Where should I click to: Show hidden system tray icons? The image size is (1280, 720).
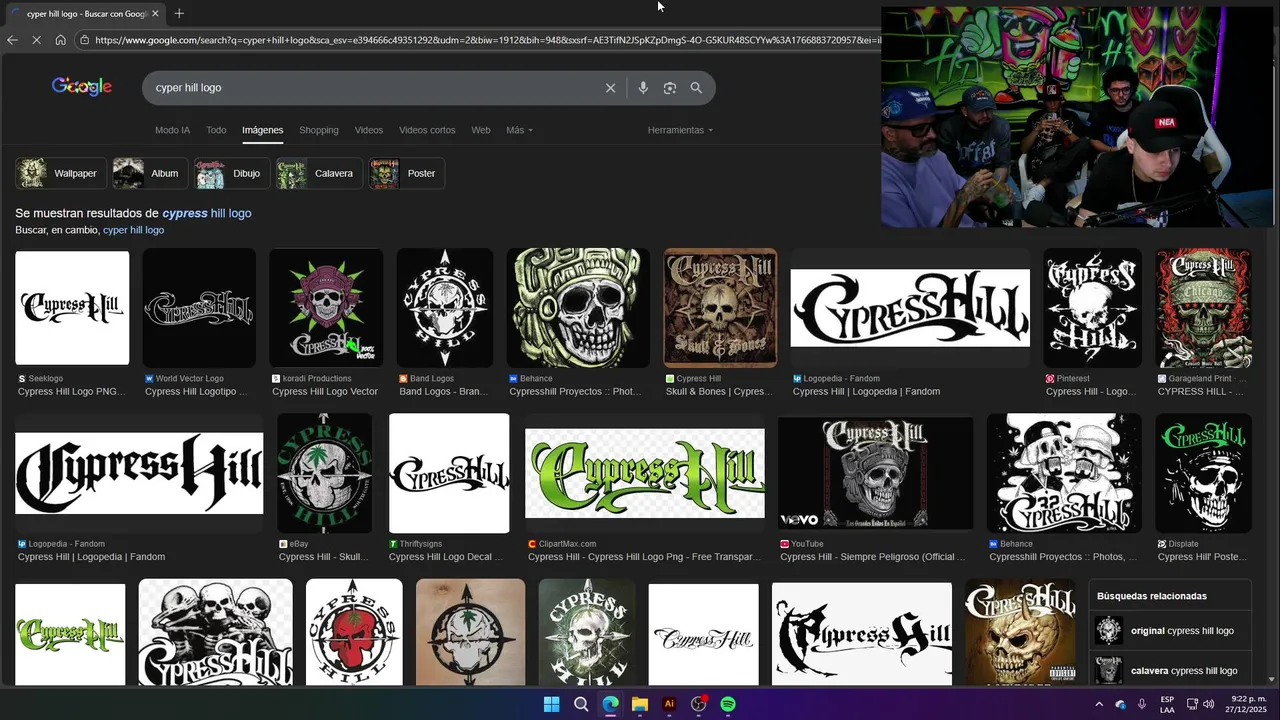coord(1099,704)
